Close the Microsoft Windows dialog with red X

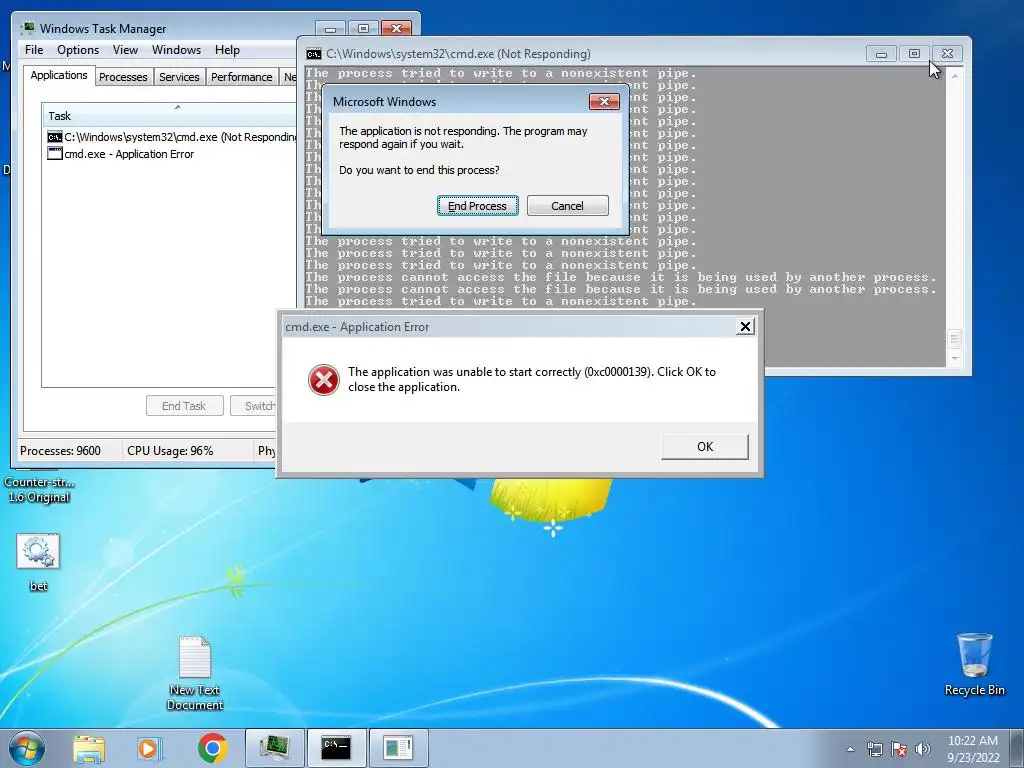click(x=604, y=101)
